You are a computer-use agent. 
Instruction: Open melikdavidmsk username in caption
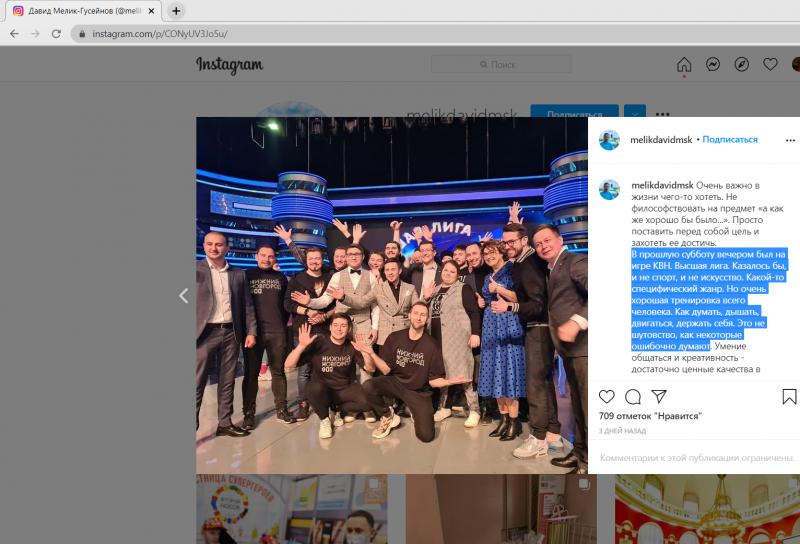coord(662,185)
